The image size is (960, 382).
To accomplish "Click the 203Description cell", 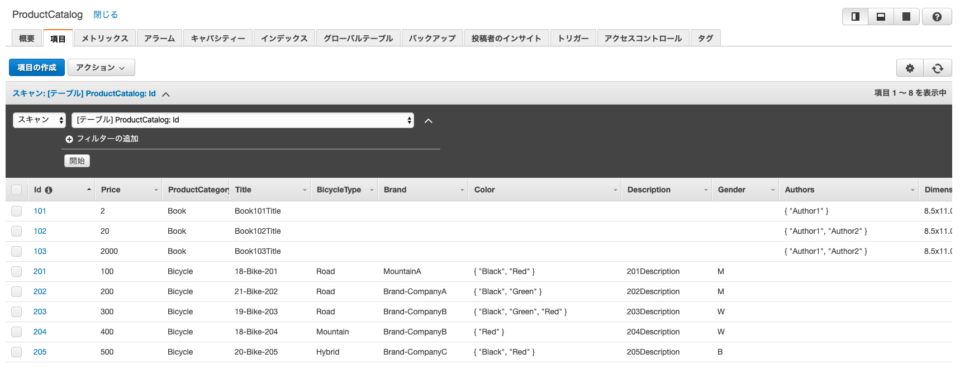I will pos(653,312).
